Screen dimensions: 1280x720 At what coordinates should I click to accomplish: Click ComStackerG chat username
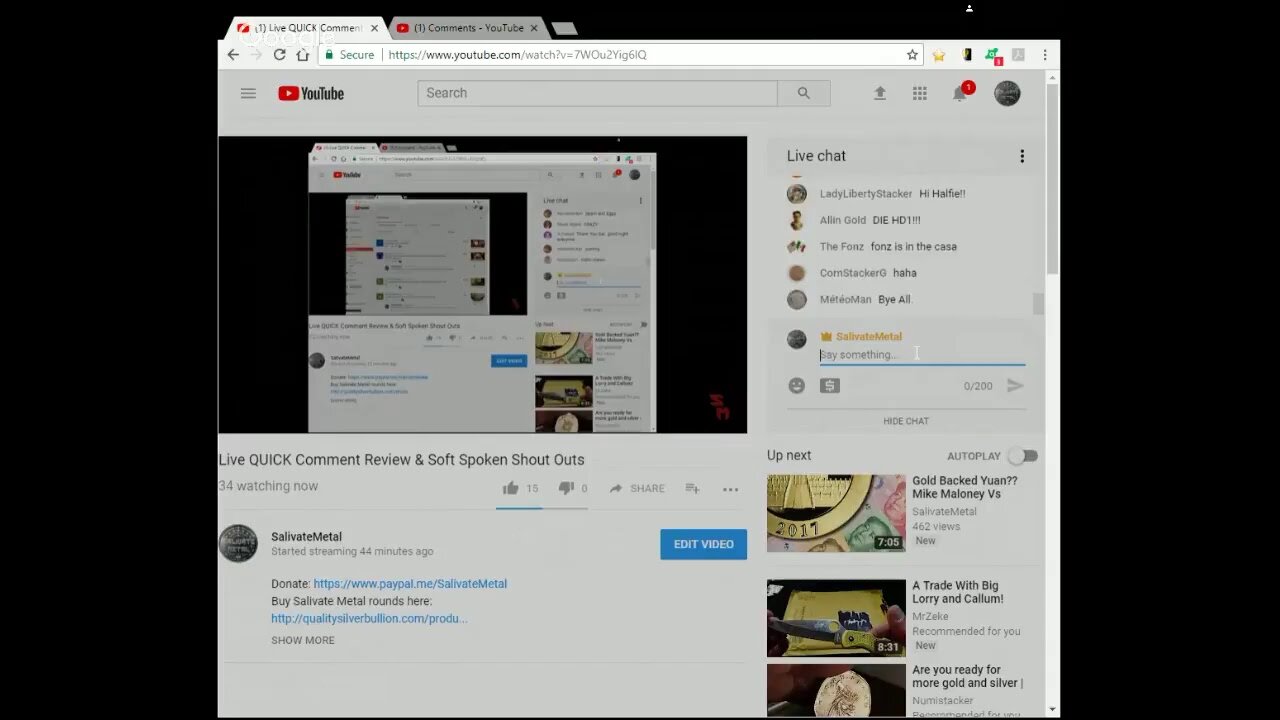[x=853, y=273]
